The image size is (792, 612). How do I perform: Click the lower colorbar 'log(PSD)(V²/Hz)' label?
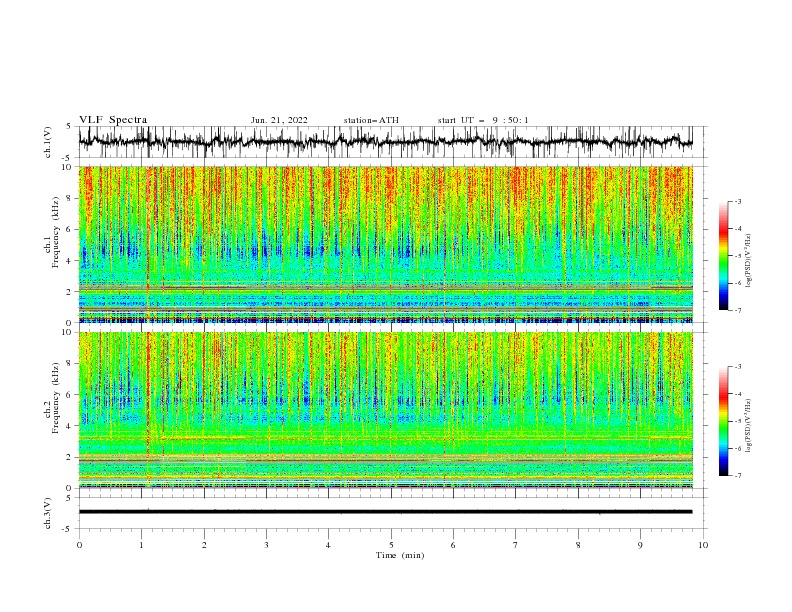(749, 426)
